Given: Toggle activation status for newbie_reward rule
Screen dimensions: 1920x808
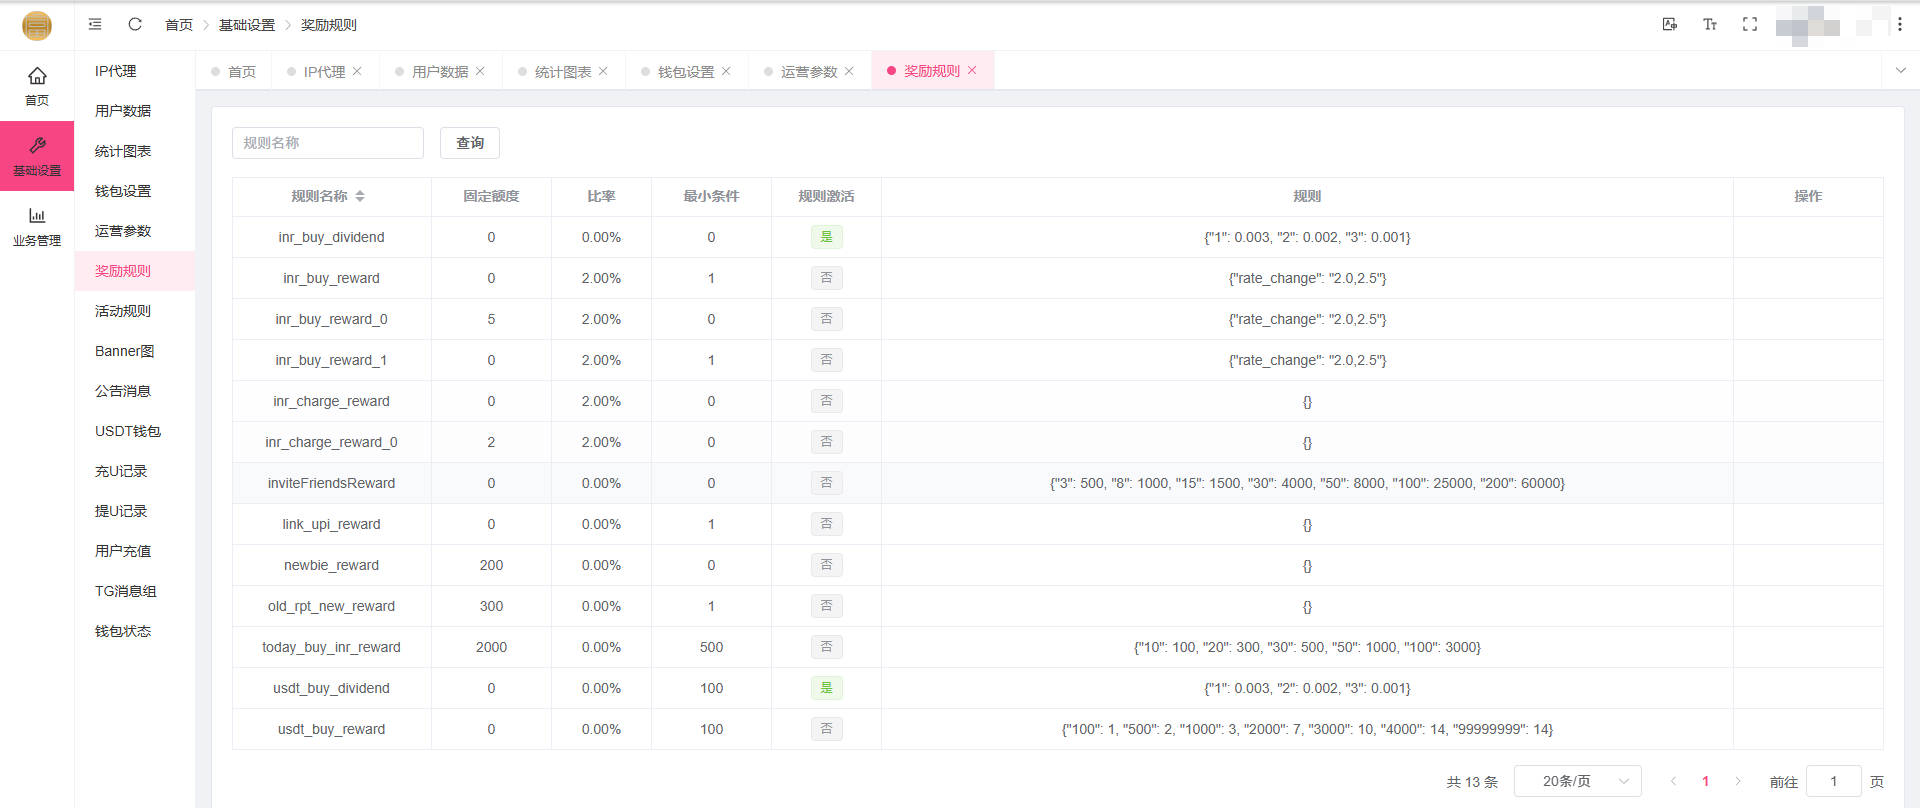Looking at the screenshot, I should [x=826, y=565].
